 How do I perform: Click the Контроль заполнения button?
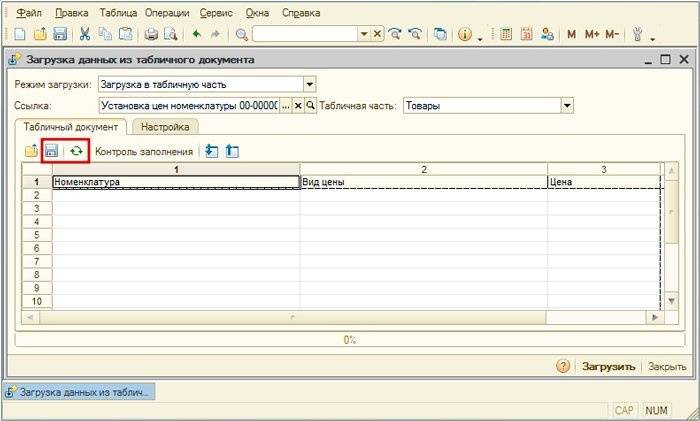coord(144,151)
